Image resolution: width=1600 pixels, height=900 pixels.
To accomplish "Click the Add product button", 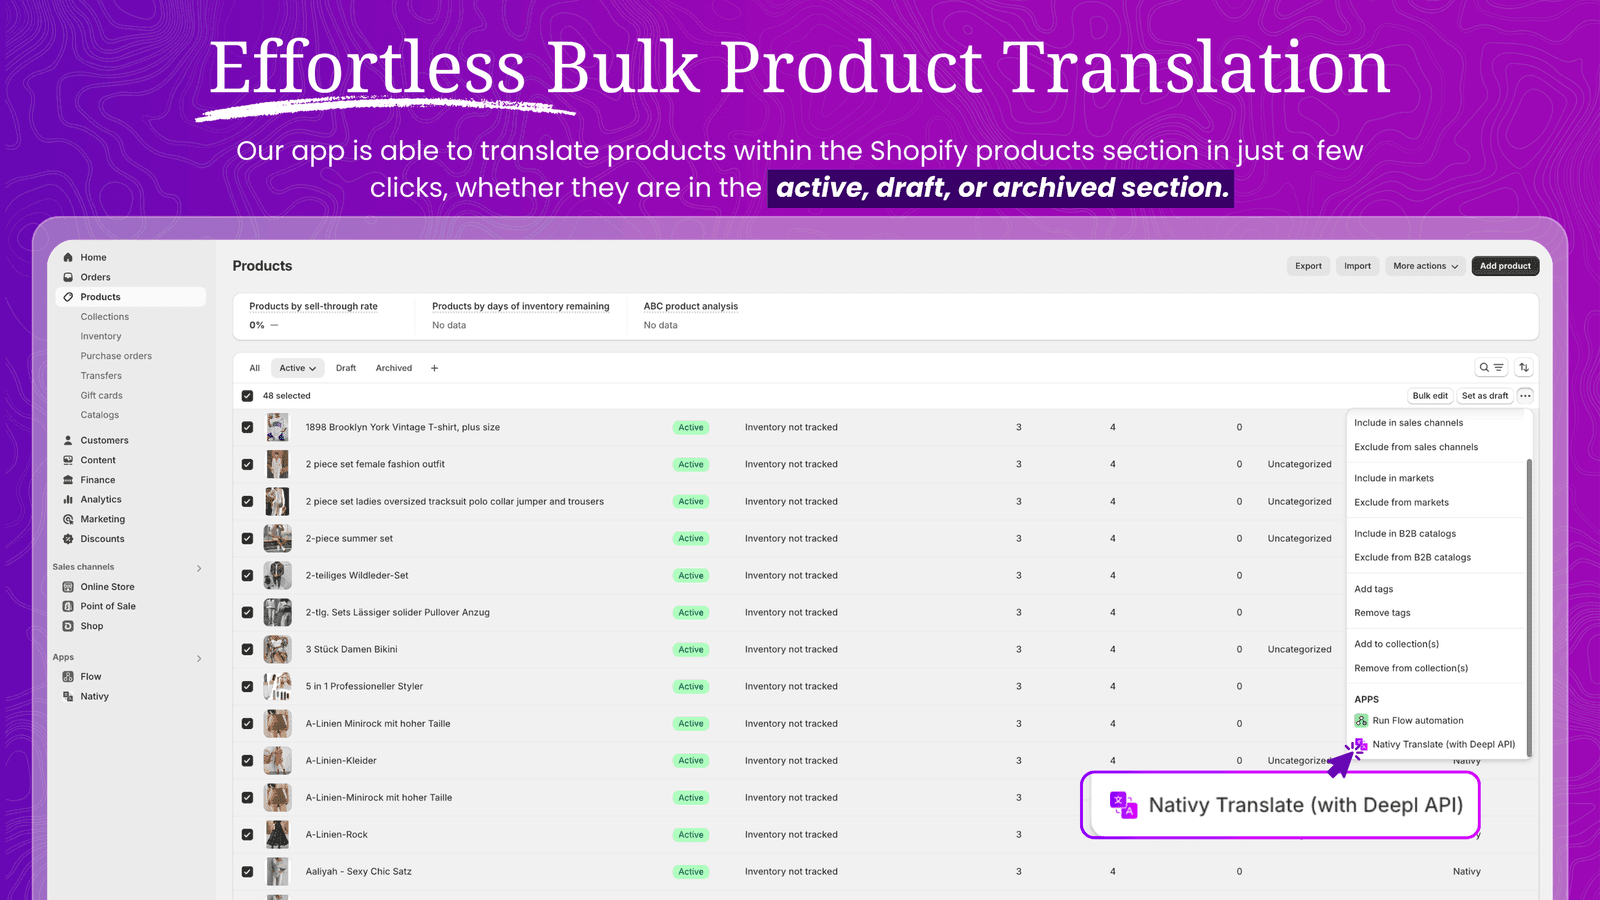I will [x=1505, y=266].
